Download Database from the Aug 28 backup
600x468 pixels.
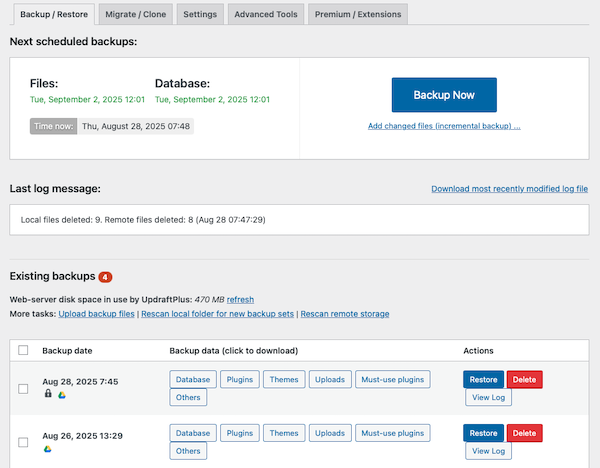click(191, 379)
